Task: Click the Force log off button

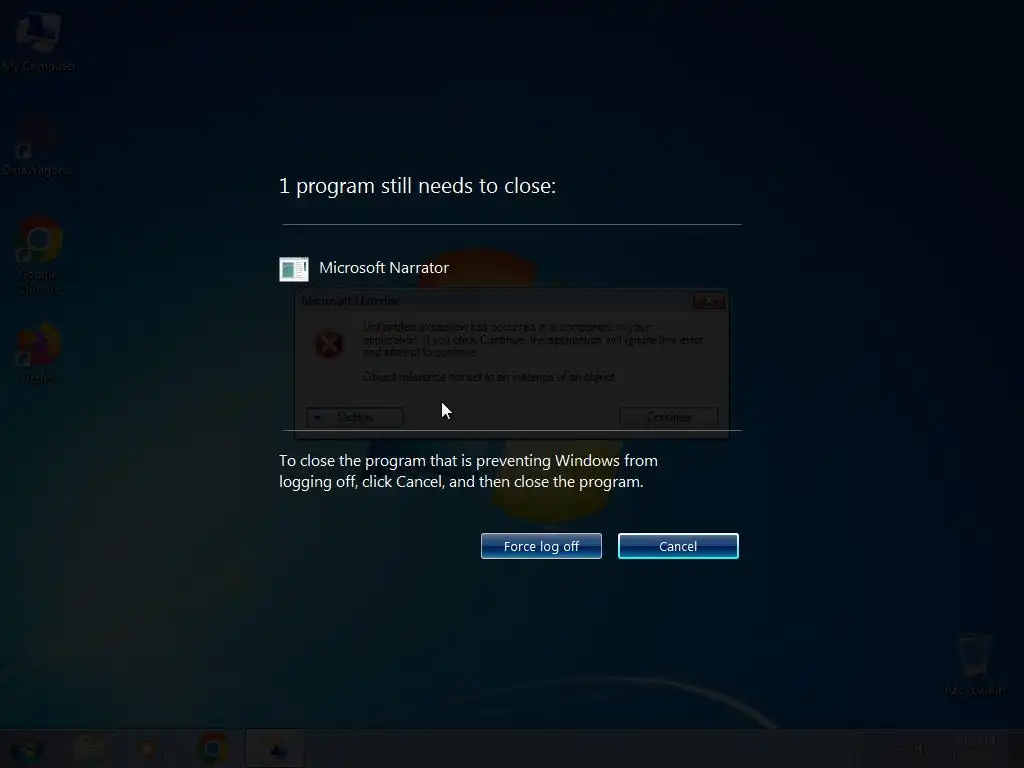Action: pos(541,546)
